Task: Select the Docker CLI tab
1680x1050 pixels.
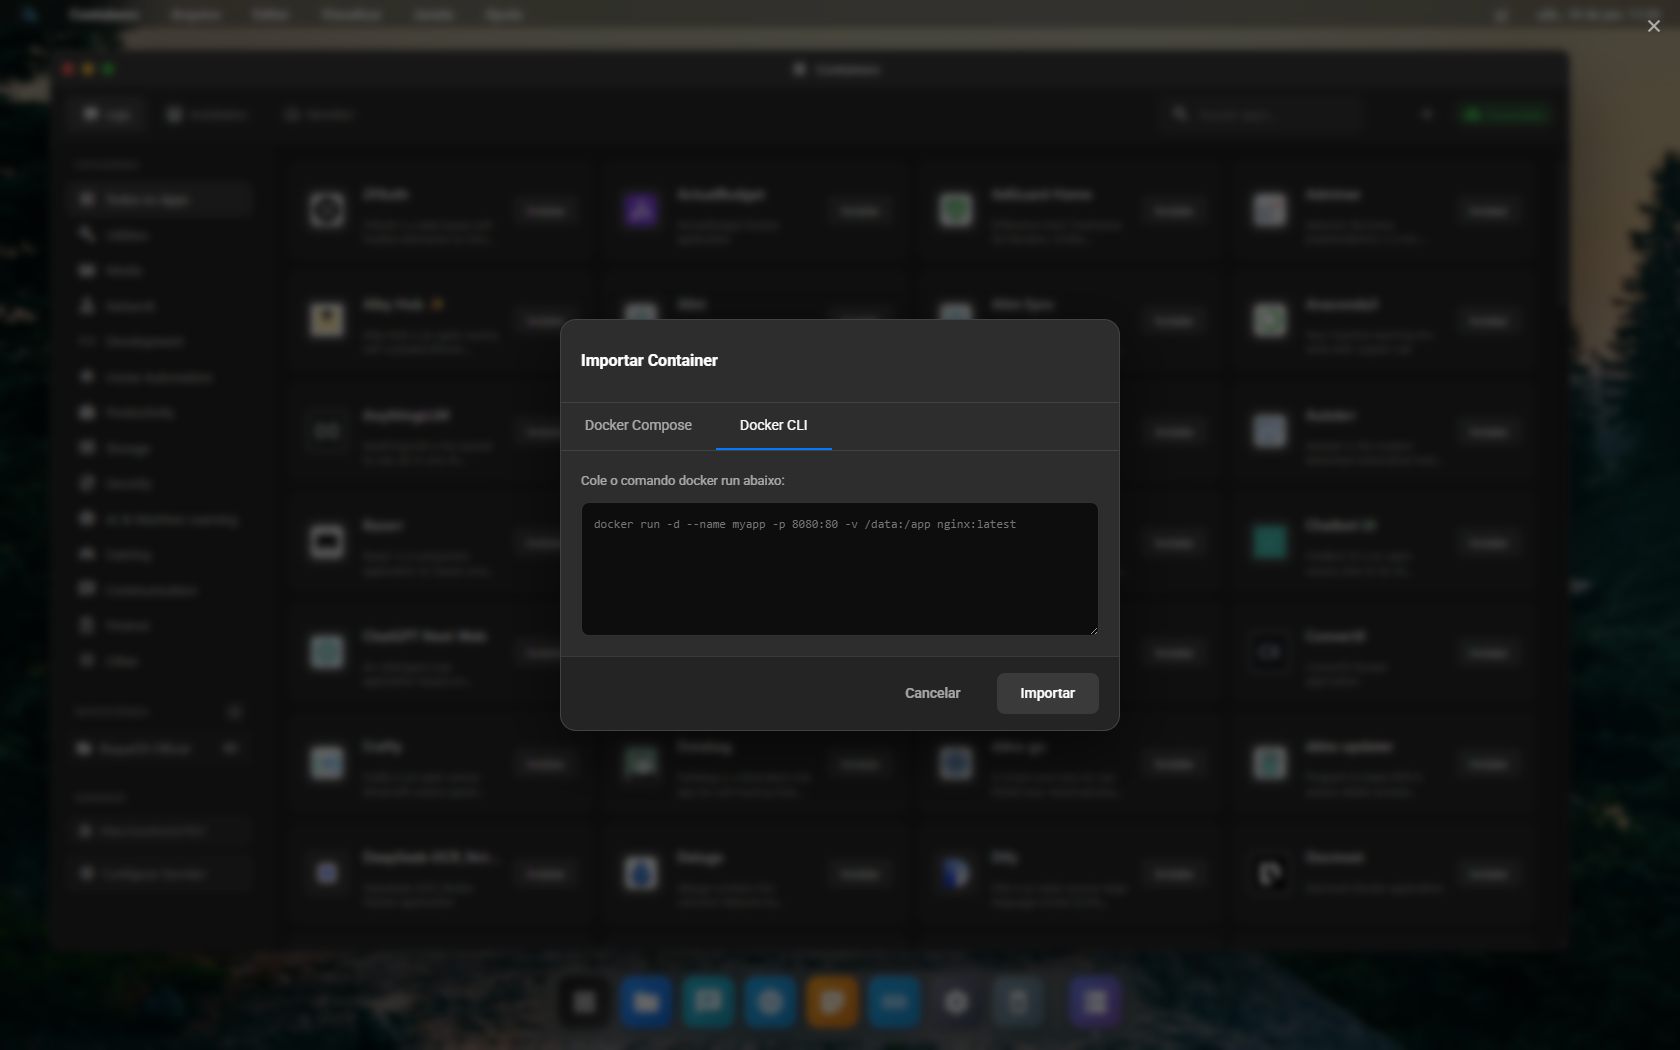Action: point(772,425)
